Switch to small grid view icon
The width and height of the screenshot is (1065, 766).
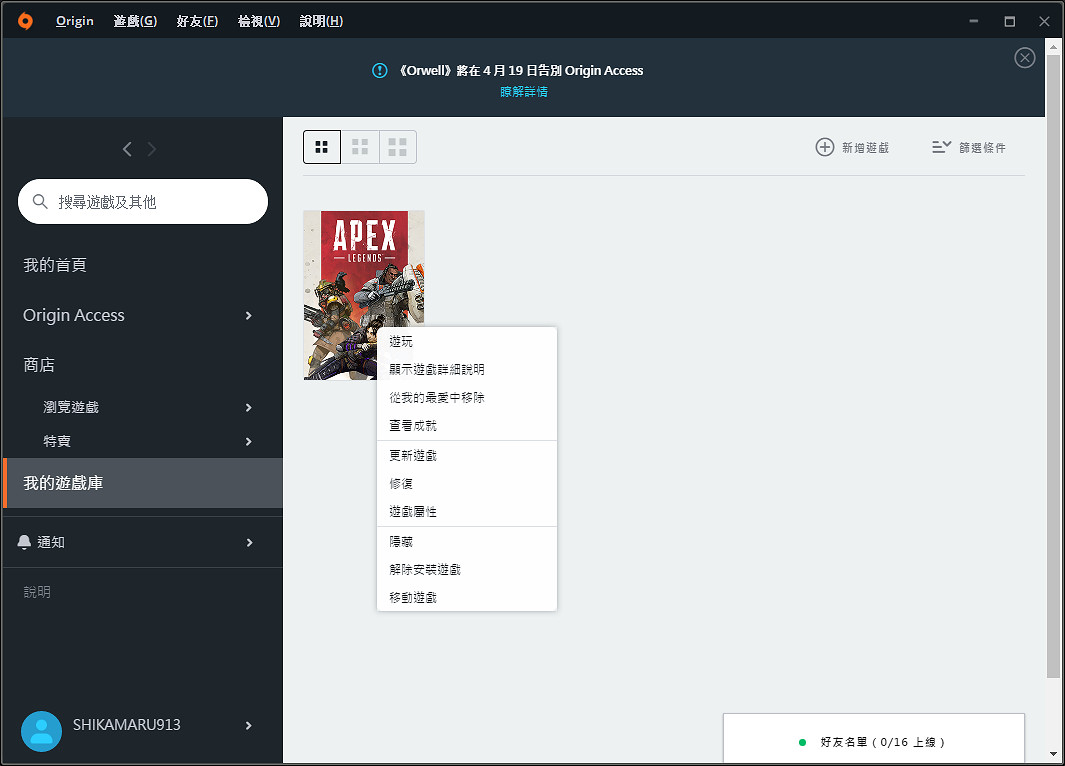[398, 147]
